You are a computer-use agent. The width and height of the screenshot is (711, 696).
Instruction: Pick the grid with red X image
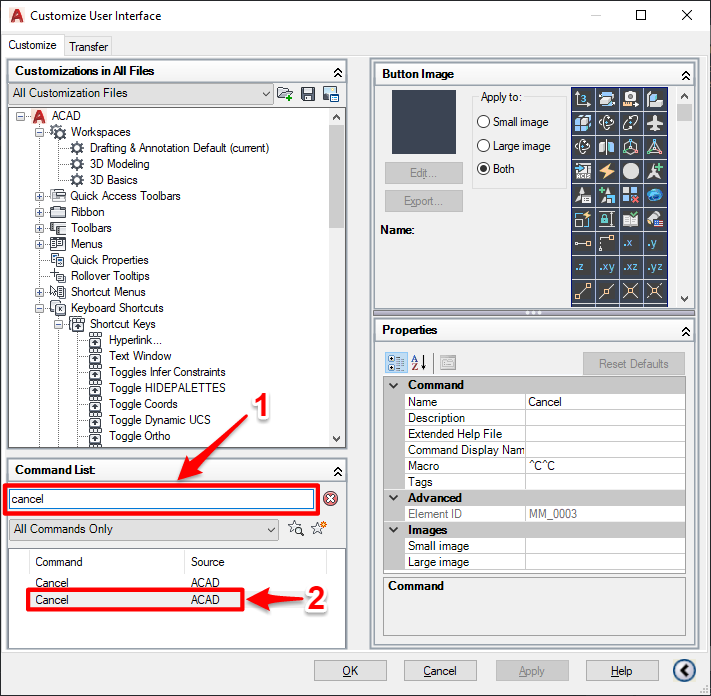point(631,195)
